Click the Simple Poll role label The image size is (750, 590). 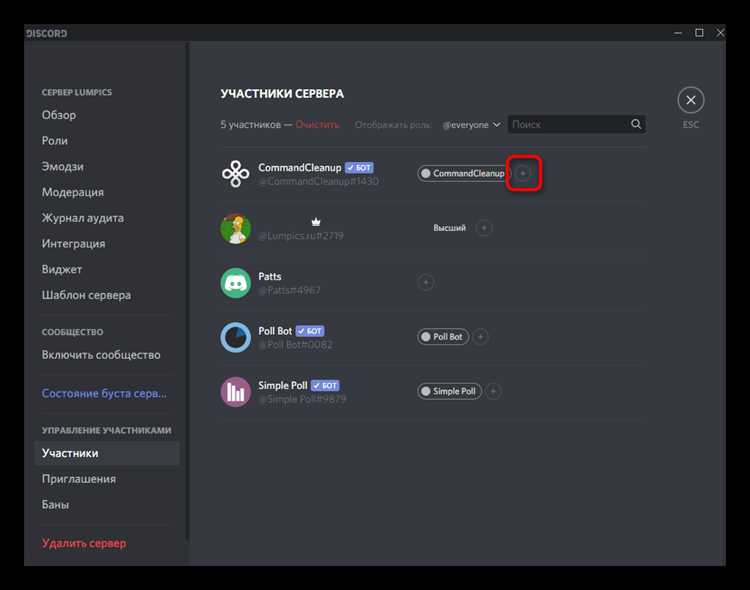[x=454, y=391]
